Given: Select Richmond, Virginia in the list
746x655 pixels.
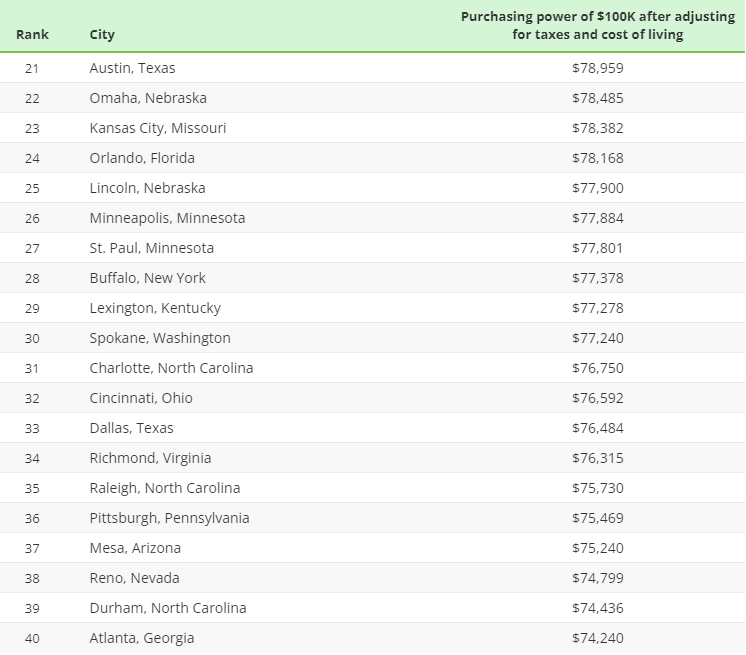Looking at the screenshot, I should 150,458.
